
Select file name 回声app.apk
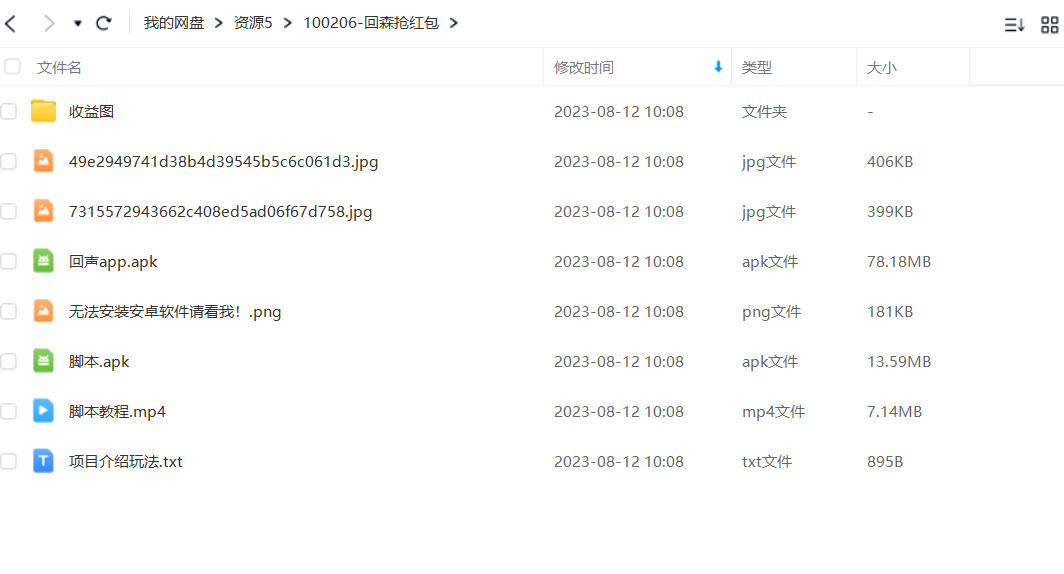[x=113, y=262]
